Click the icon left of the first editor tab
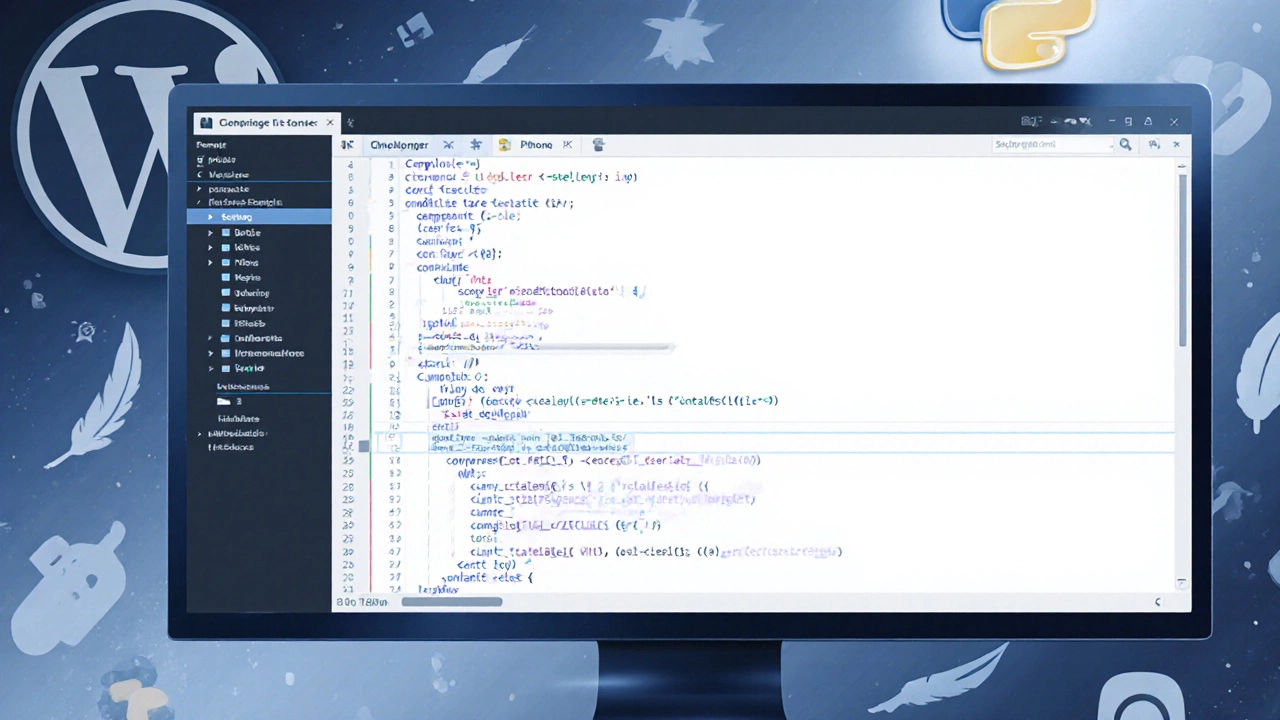This screenshot has width=1280, height=720. (x=348, y=145)
